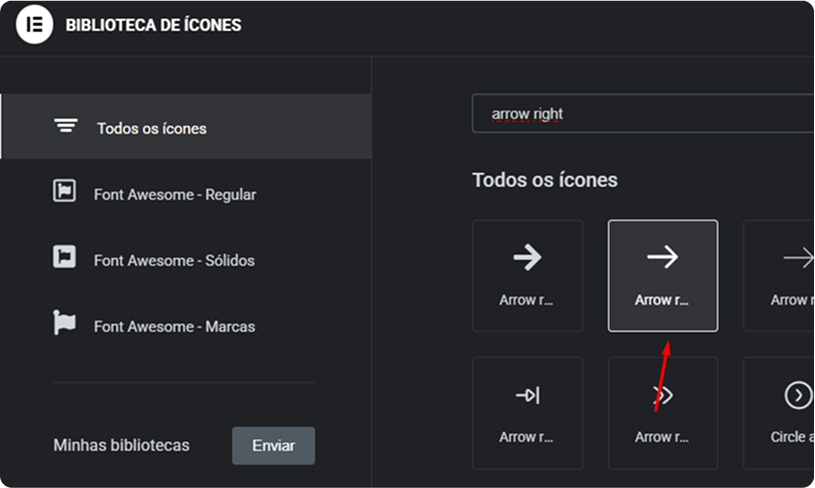The width and height of the screenshot is (815, 488).
Task: Select the bold arrow right icon tile
Action: click(527, 275)
